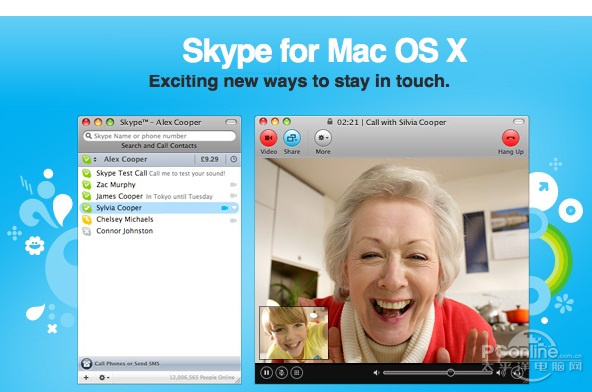Open the dial pad icon in call controls
The width and height of the screenshot is (592, 392).
tap(296, 373)
